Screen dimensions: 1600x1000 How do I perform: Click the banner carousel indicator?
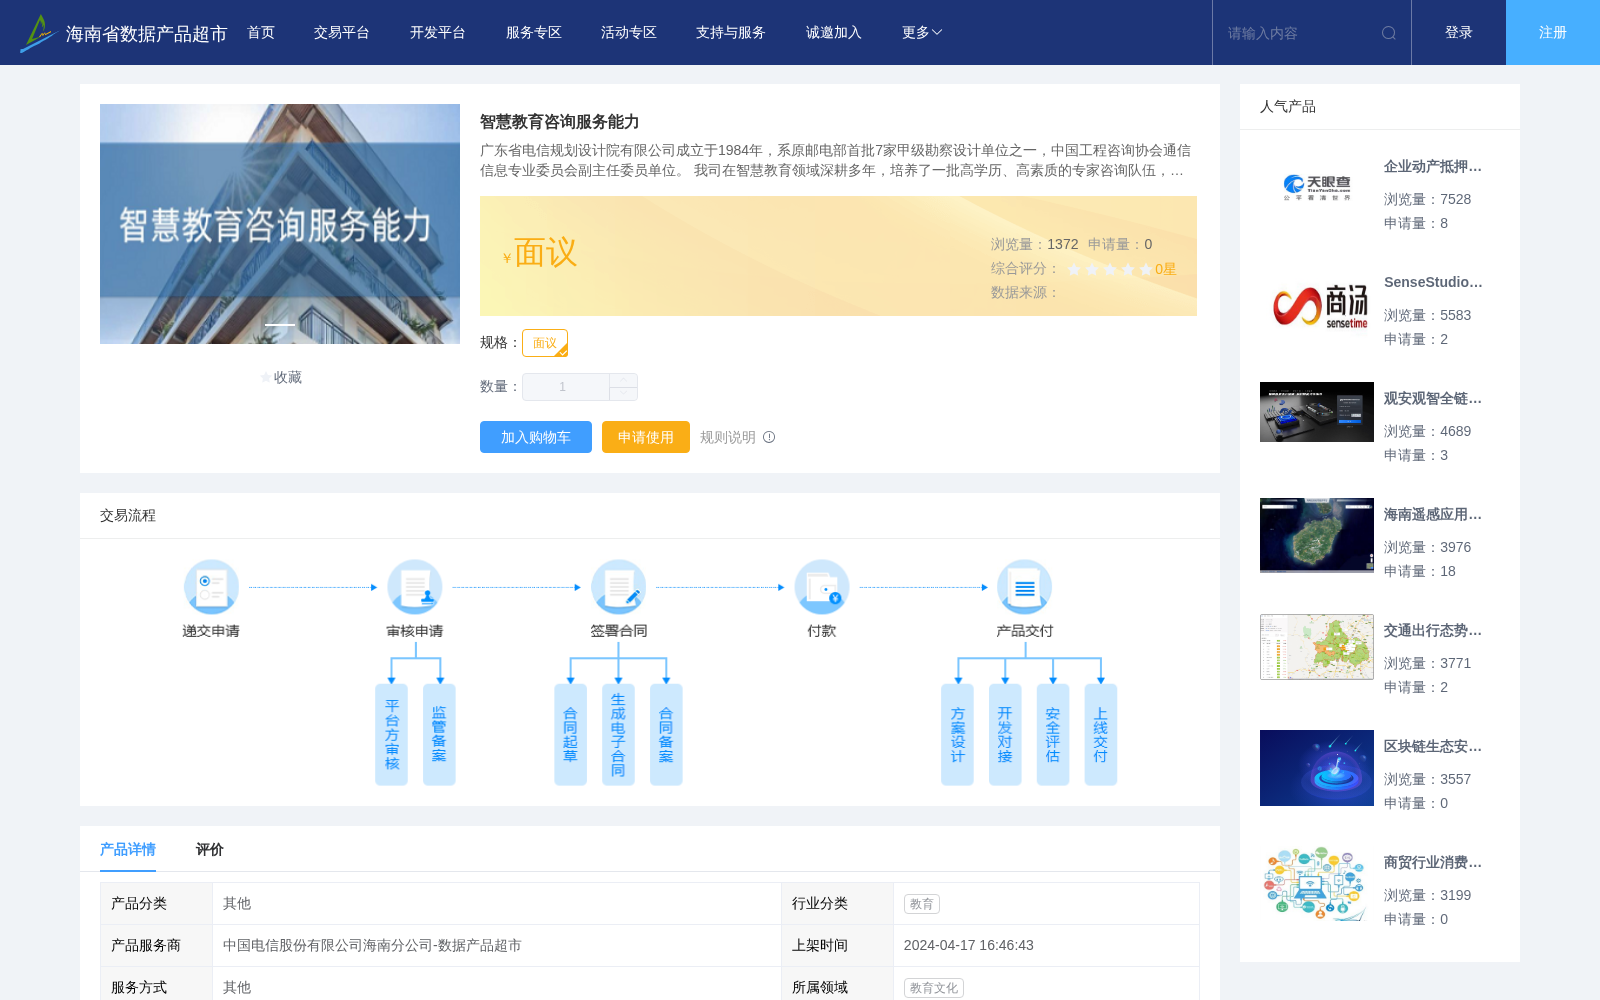[280, 325]
